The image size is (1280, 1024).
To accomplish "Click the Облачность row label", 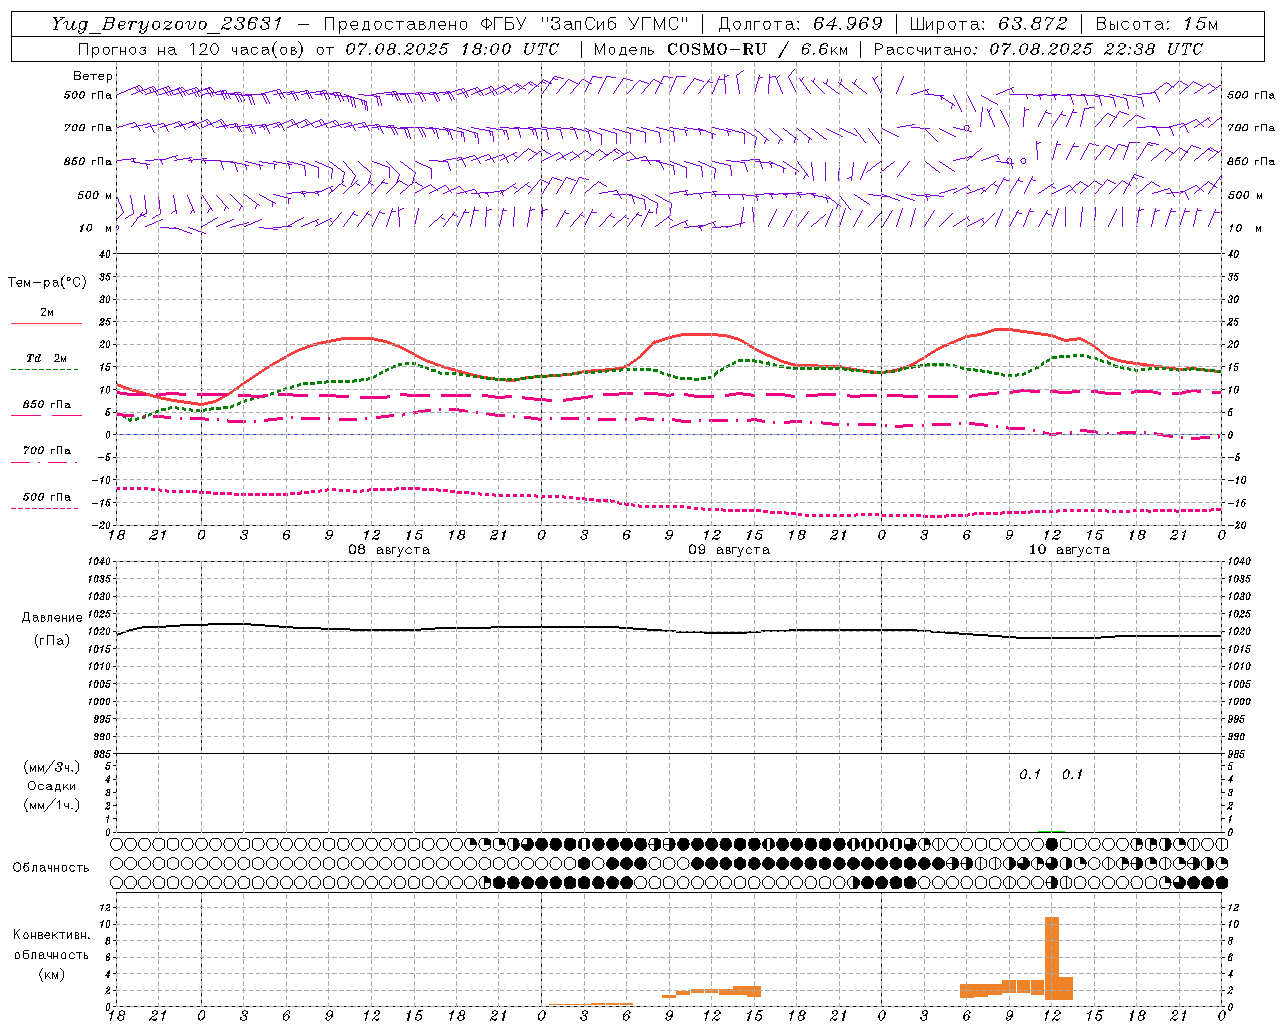I will pyautogui.click(x=51, y=867).
